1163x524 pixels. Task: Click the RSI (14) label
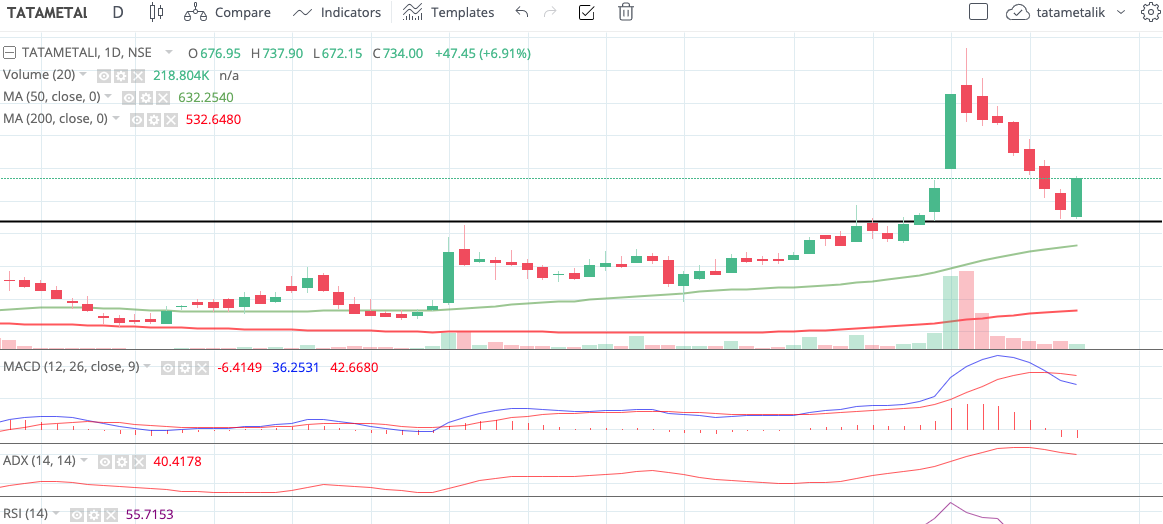[25, 514]
